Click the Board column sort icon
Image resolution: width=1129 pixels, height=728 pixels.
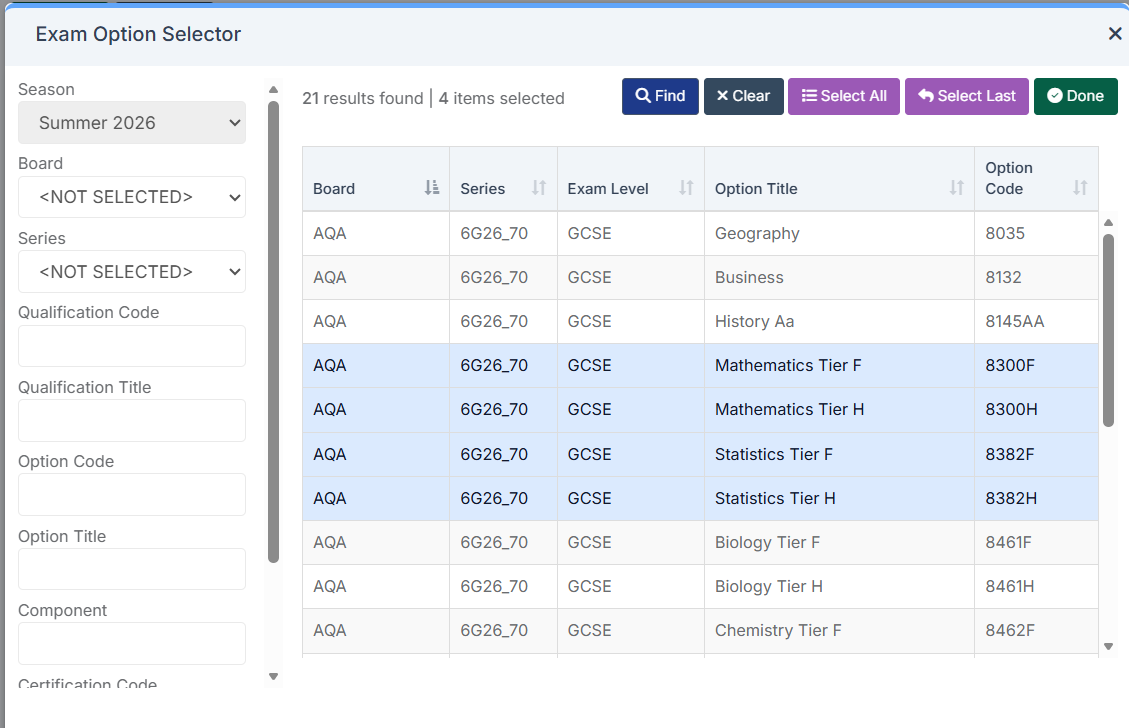pos(431,188)
